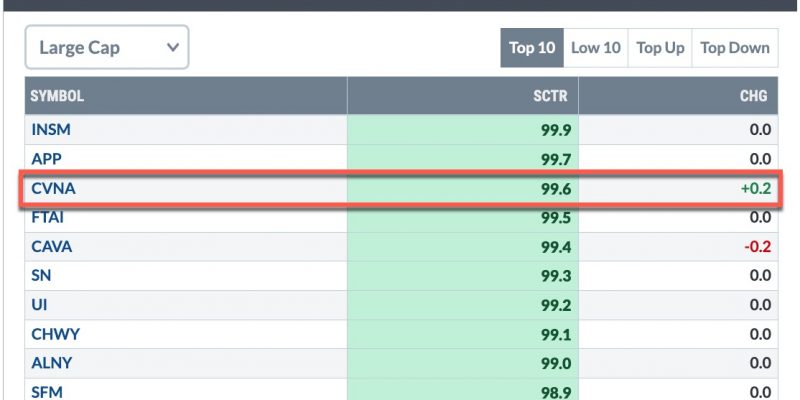Open the CAVA symbol link
This screenshot has height=400, width=800.
coord(52,247)
